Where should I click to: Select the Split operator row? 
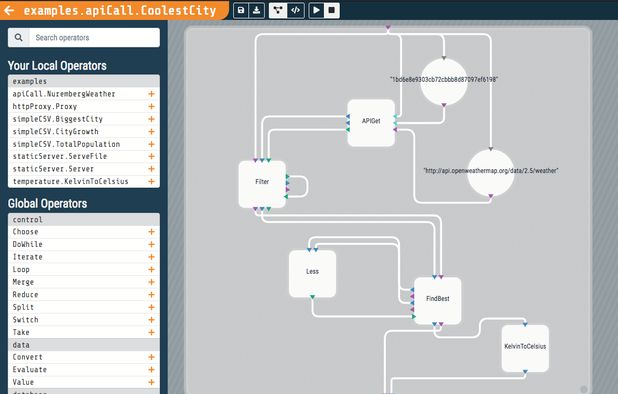pos(84,307)
